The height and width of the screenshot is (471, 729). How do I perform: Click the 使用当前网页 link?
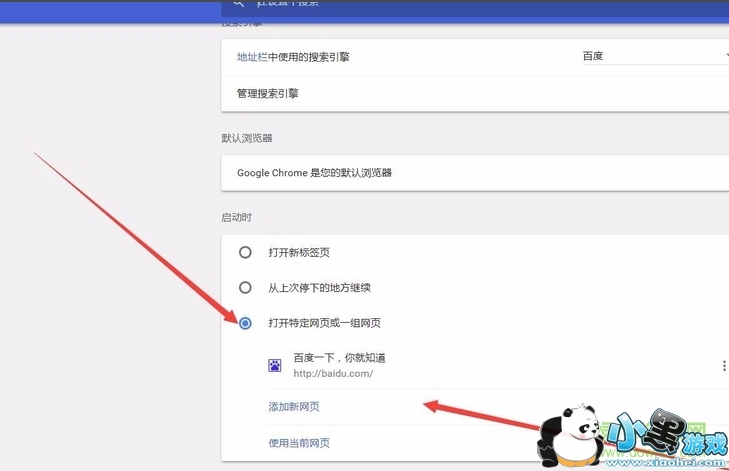[x=299, y=443]
